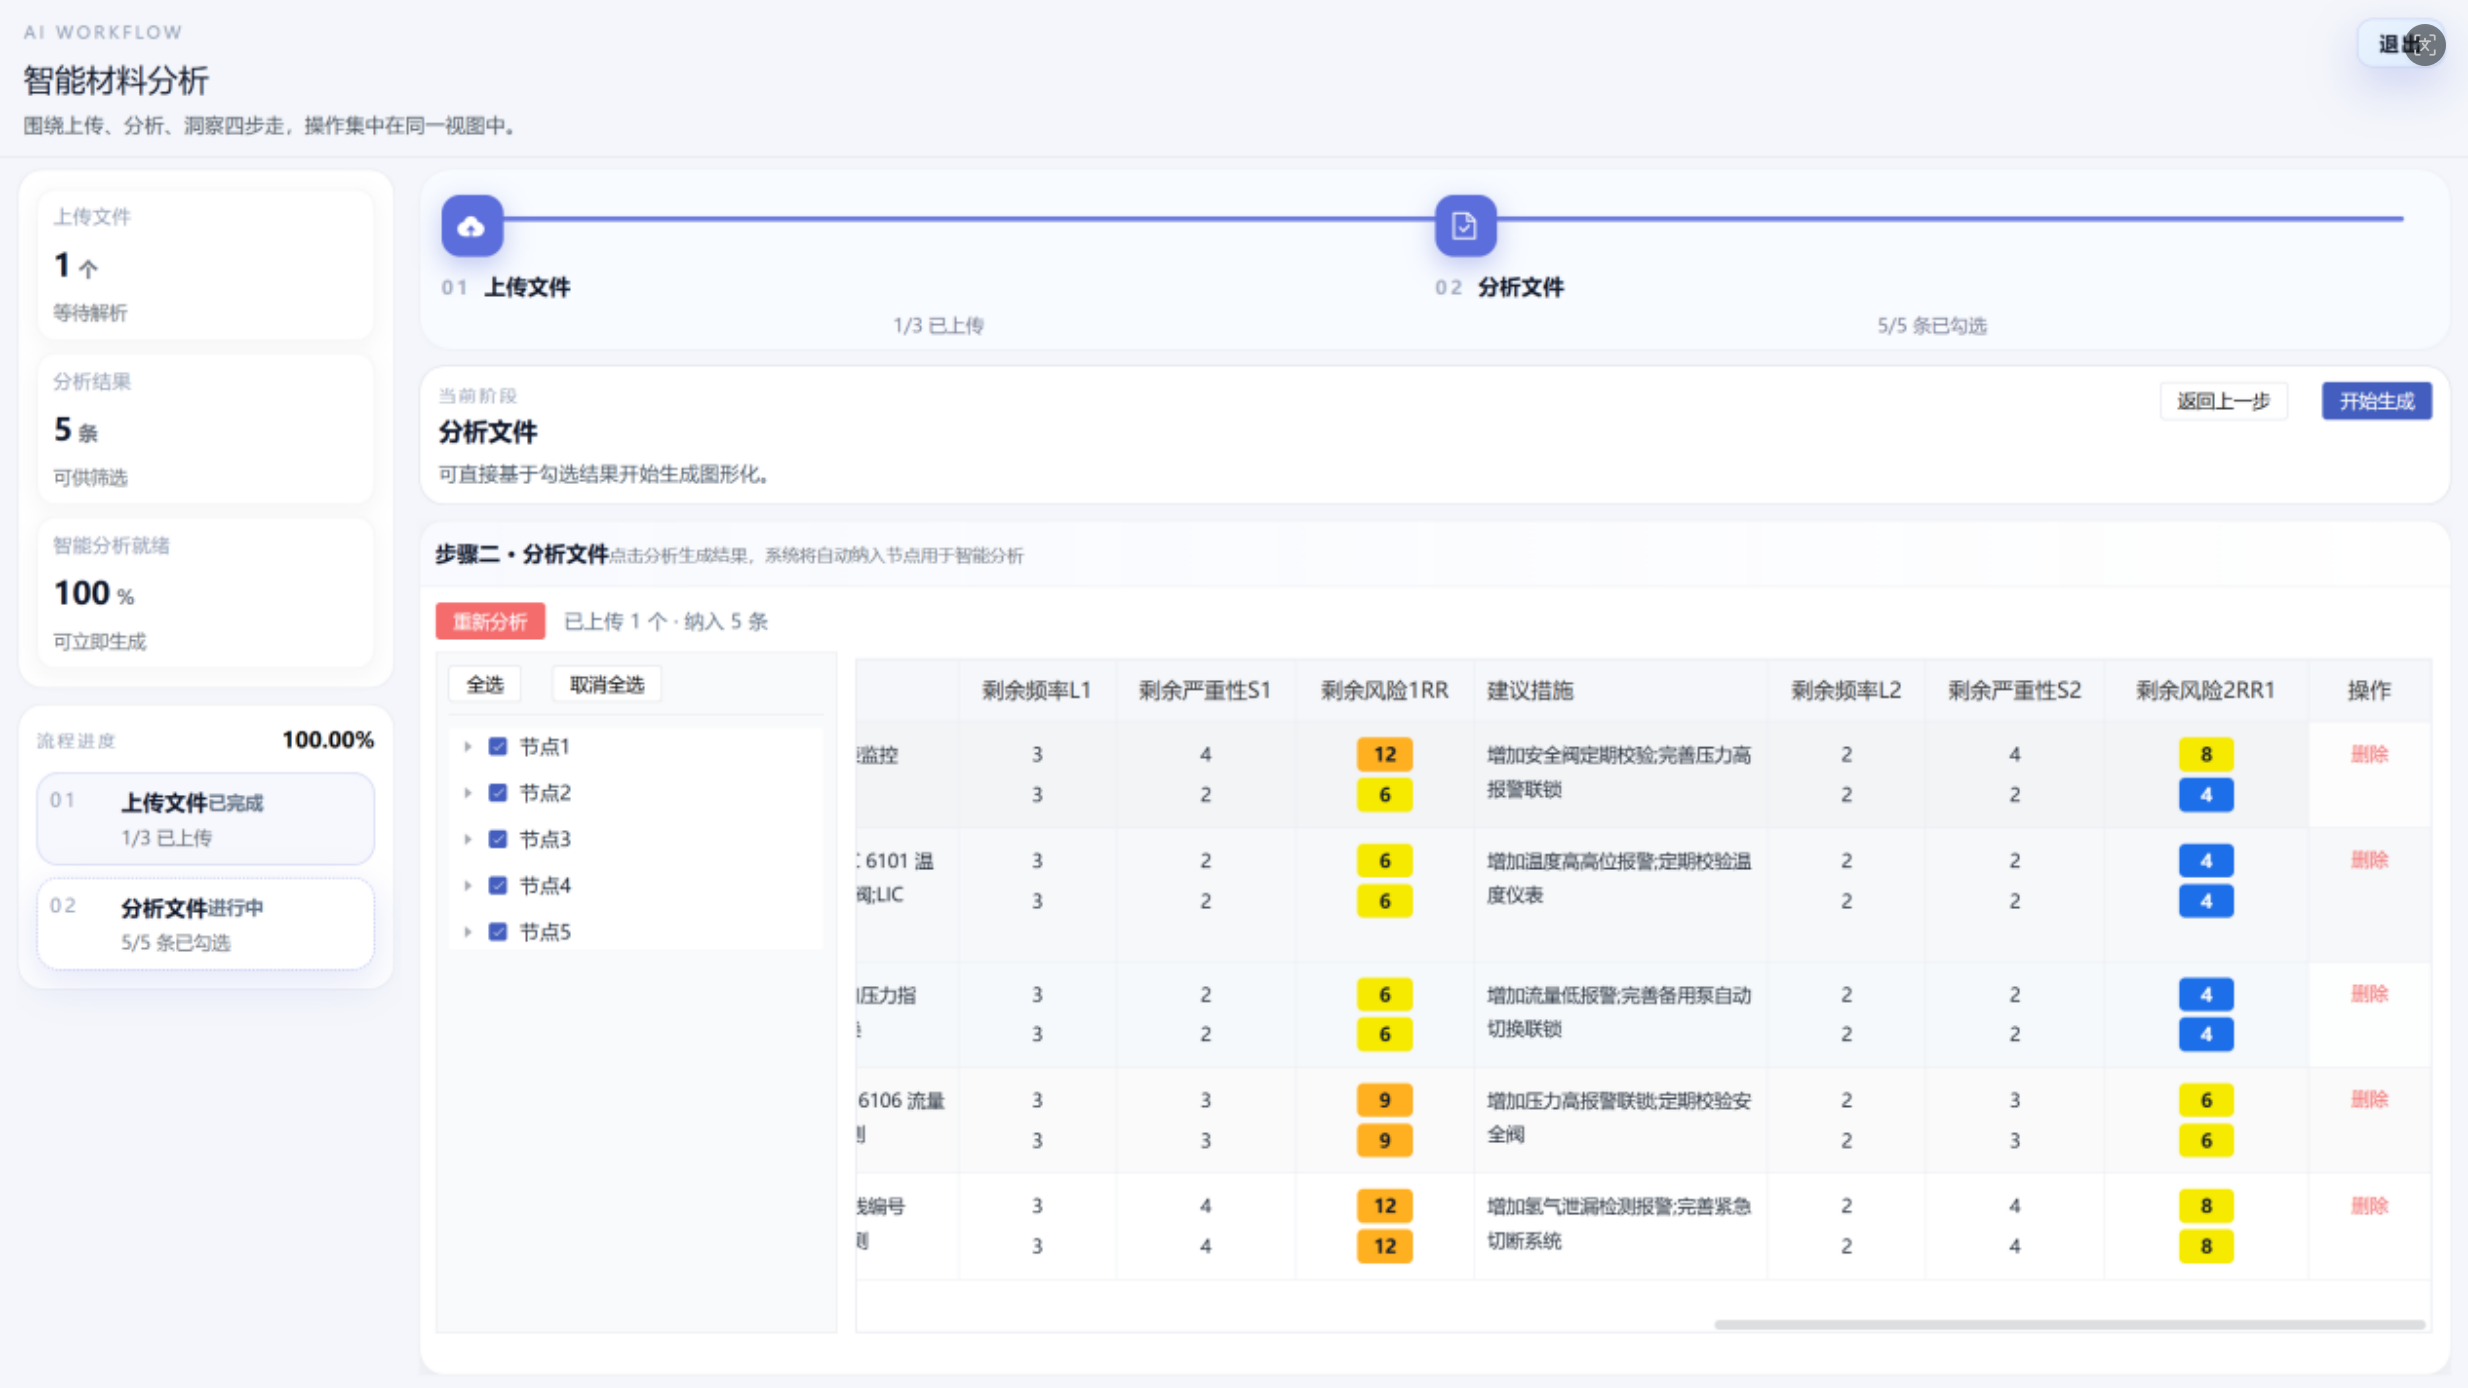
Task: Click the cloud upload step icon
Action: click(x=472, y=226)
